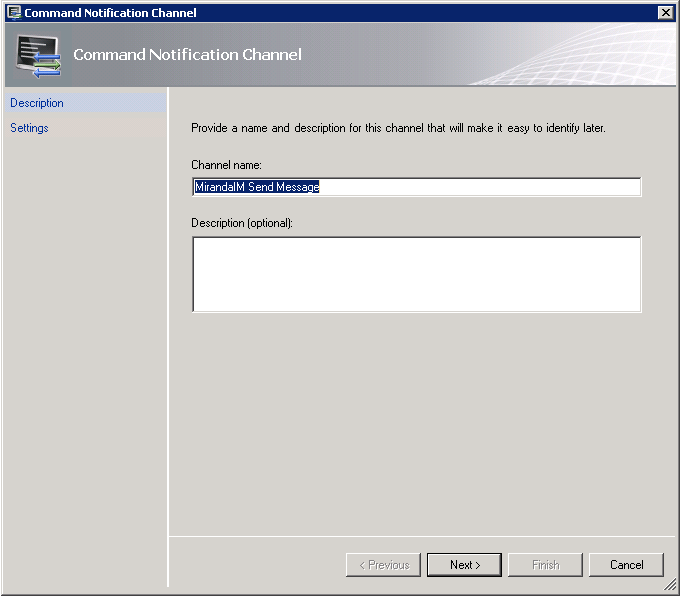
Task: Click the Command Notification Channel header icon
Action: (x=38, y=57)
